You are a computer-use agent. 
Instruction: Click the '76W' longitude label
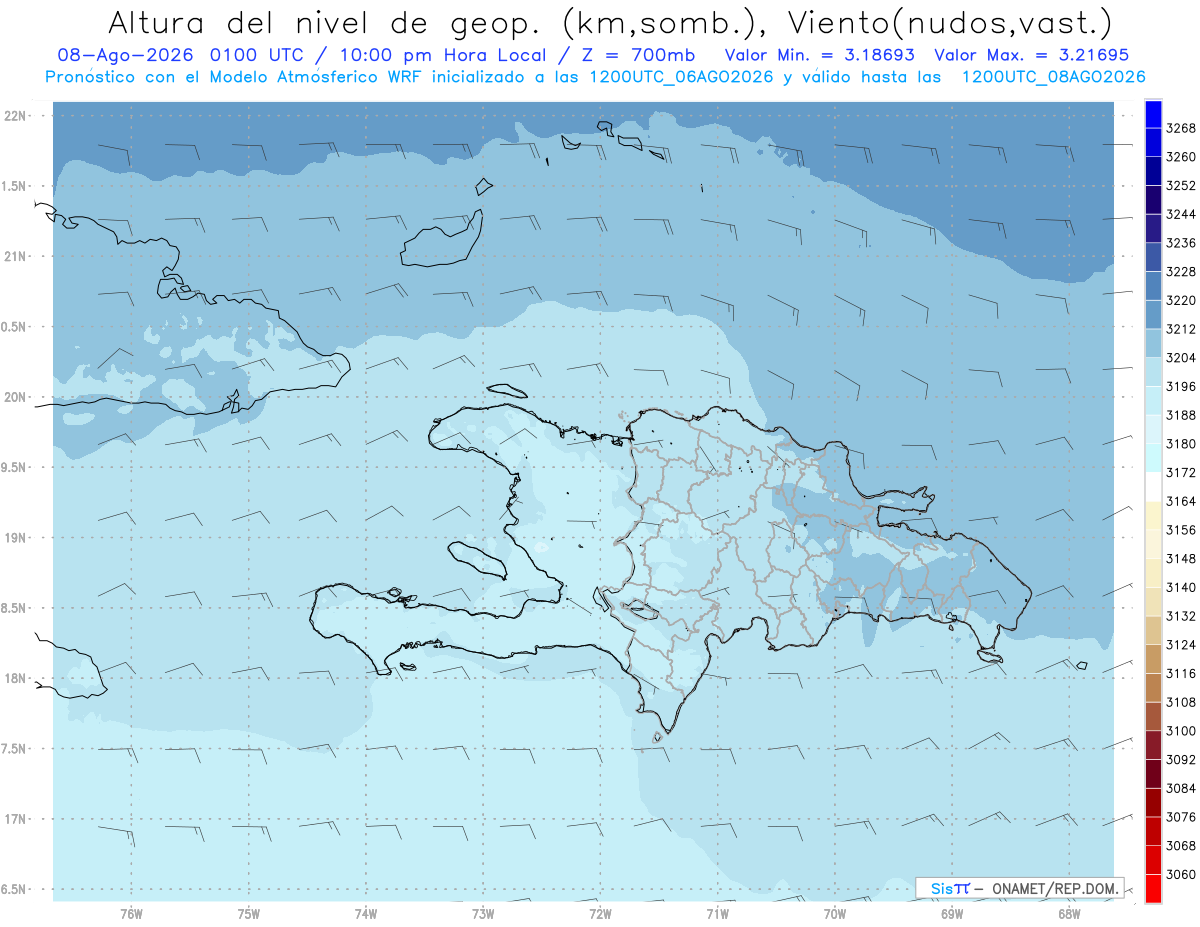[131, 913]
